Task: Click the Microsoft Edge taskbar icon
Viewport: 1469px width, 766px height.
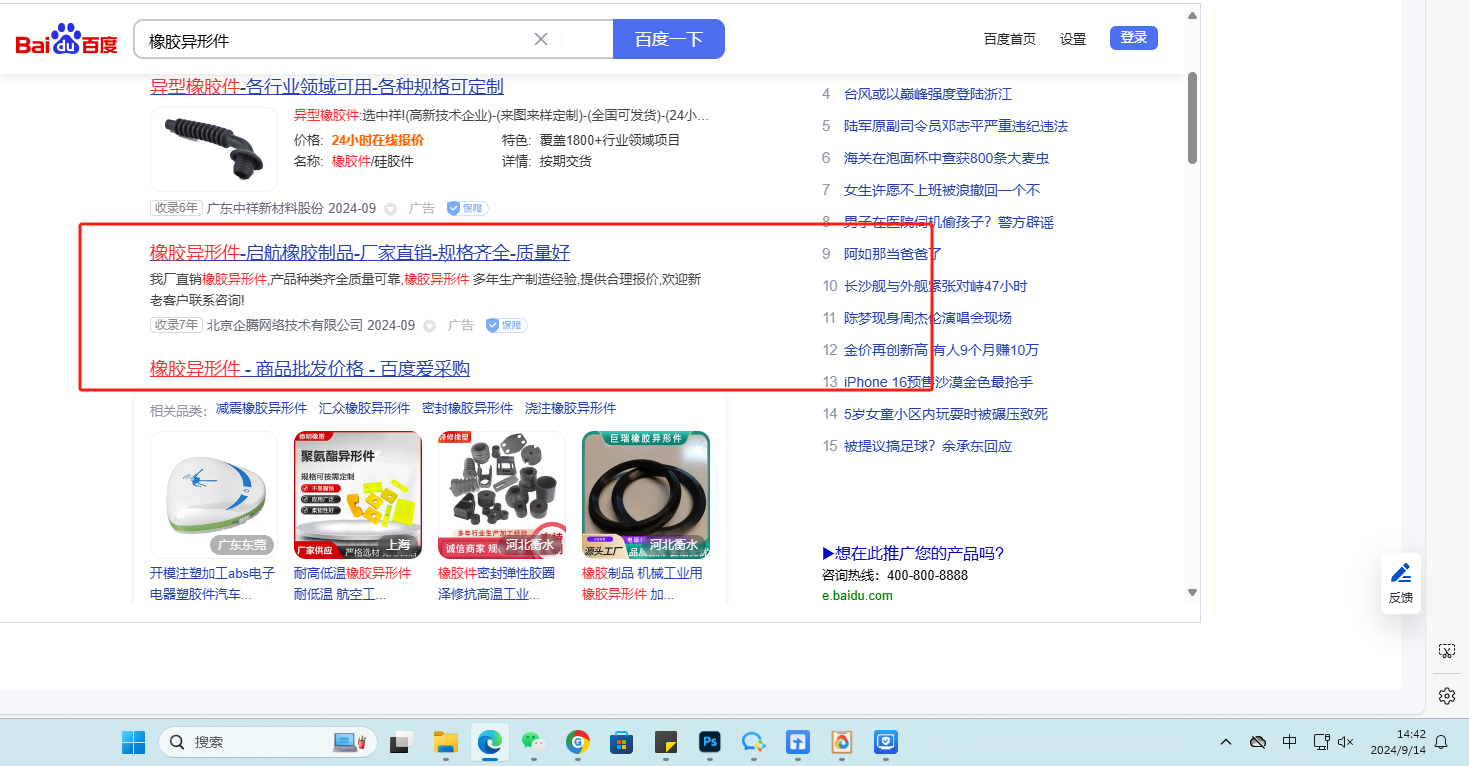Action: [490, 742]
